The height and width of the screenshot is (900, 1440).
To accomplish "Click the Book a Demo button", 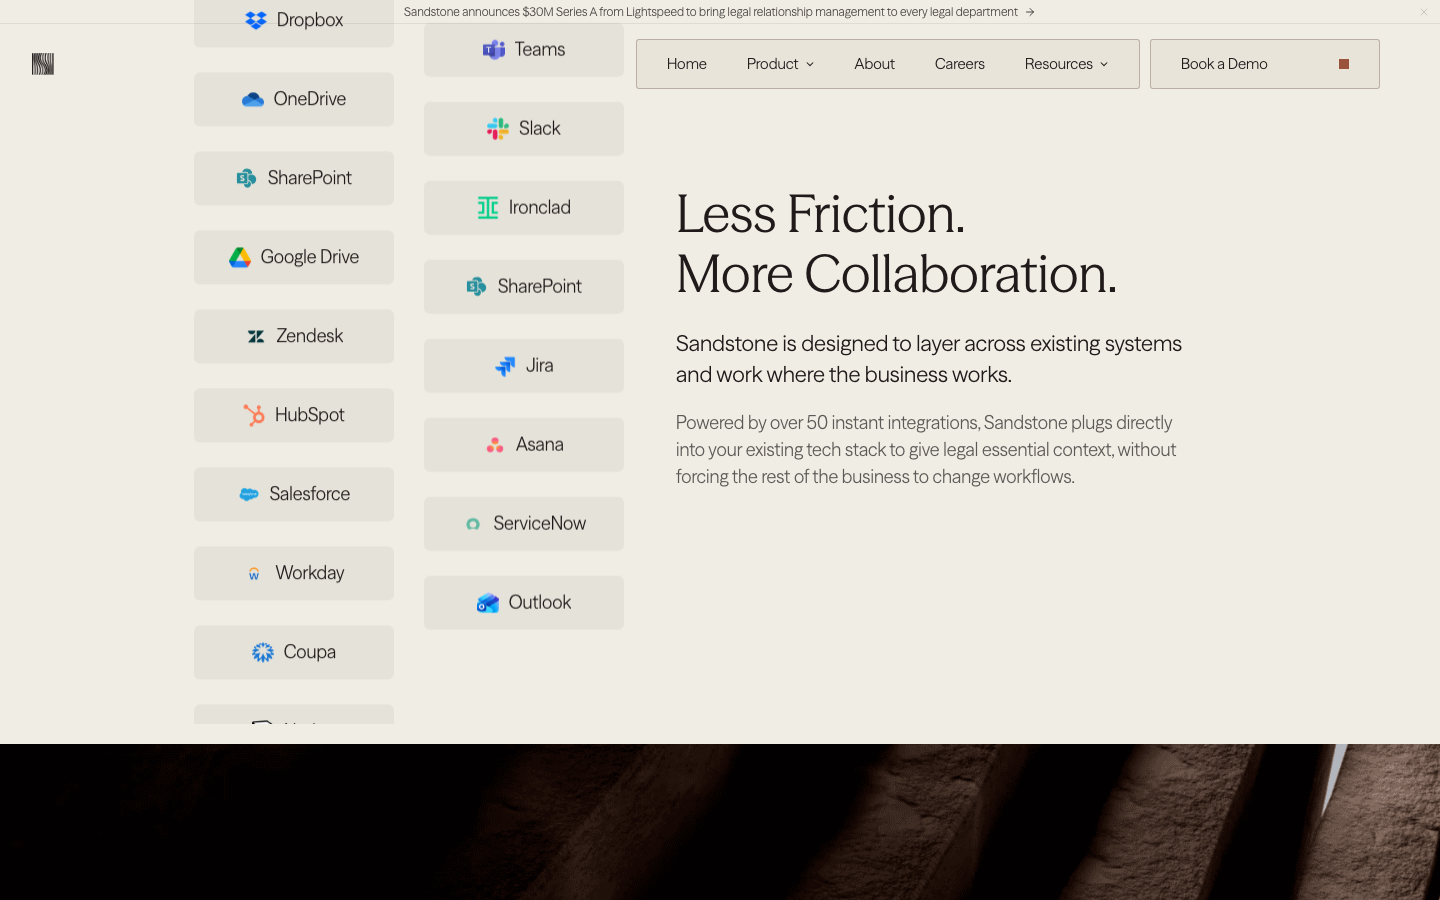I will pyautogui.click(x=1265, y=64).
